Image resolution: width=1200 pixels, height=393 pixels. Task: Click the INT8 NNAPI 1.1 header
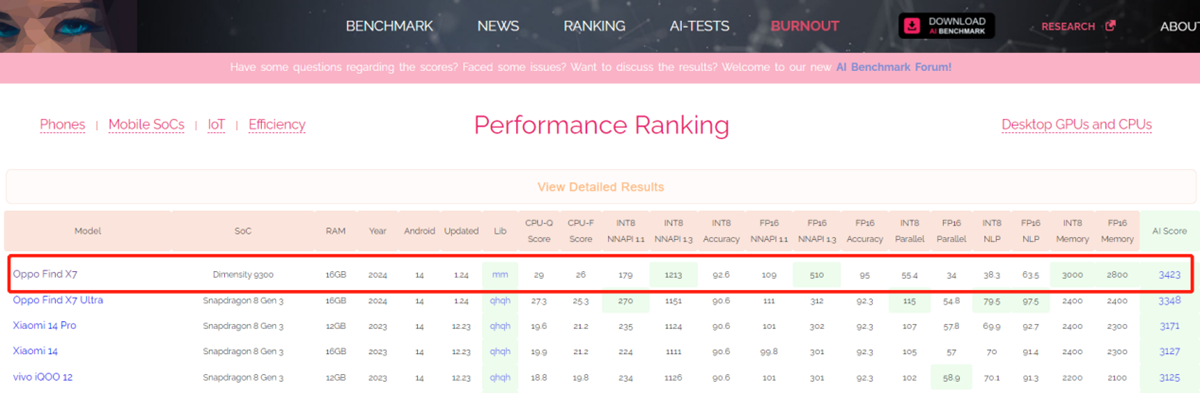625,231
